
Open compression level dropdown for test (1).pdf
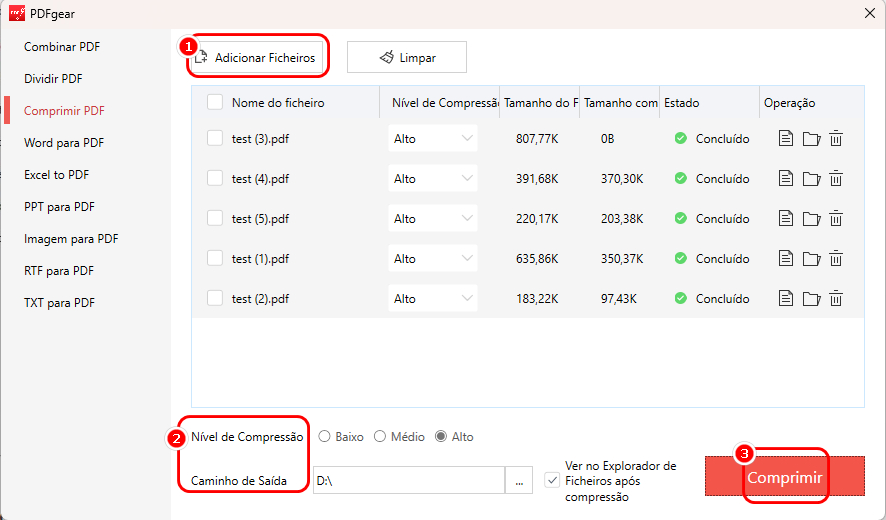coord(433,259)
